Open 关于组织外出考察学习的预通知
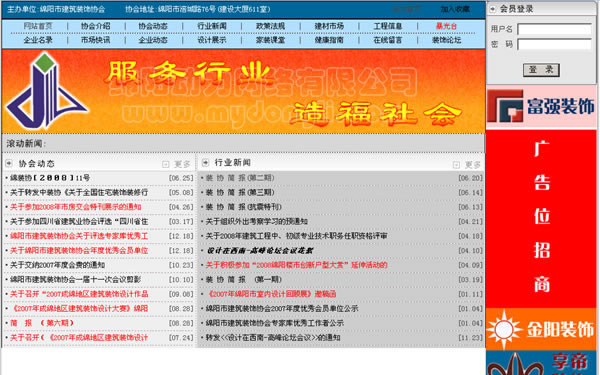The image size is (600, 375). click(x=257, y=222)
